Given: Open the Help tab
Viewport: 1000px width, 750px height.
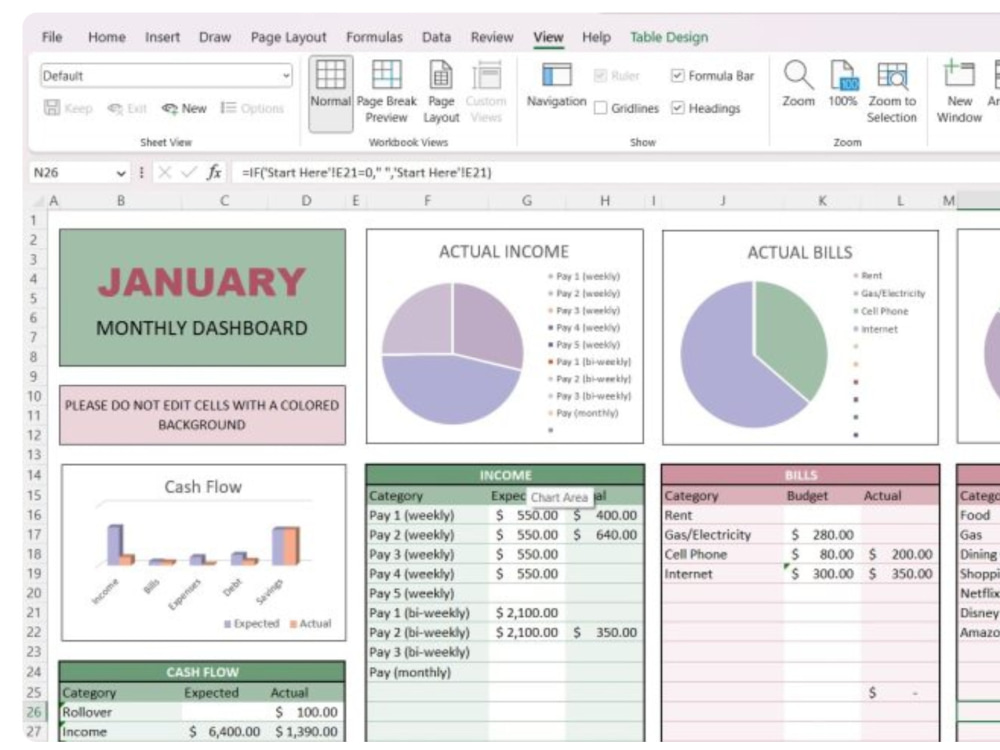Looking at the screenshot, I should (x=596, y=37).
